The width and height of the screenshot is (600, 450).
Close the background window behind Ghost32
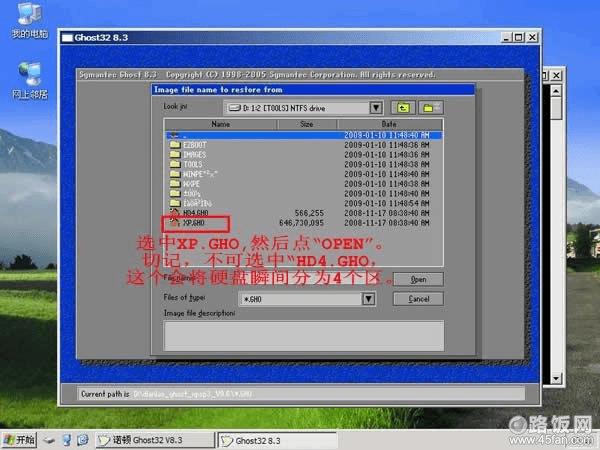tap(556, 75)
